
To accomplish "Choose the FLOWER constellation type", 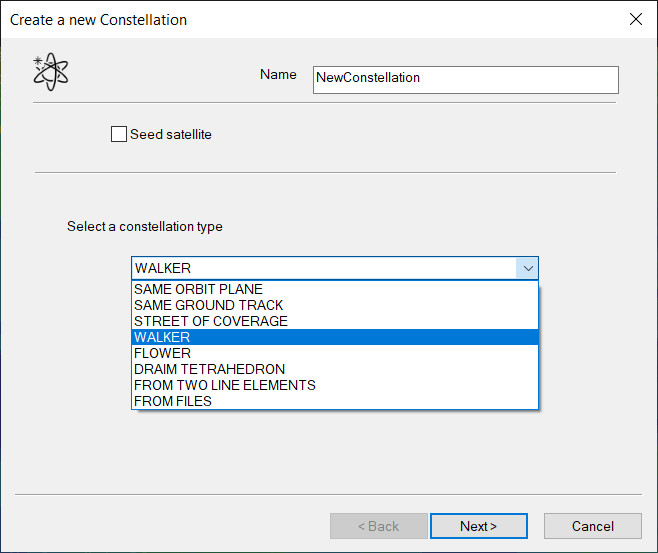I will tap(162, 353).
